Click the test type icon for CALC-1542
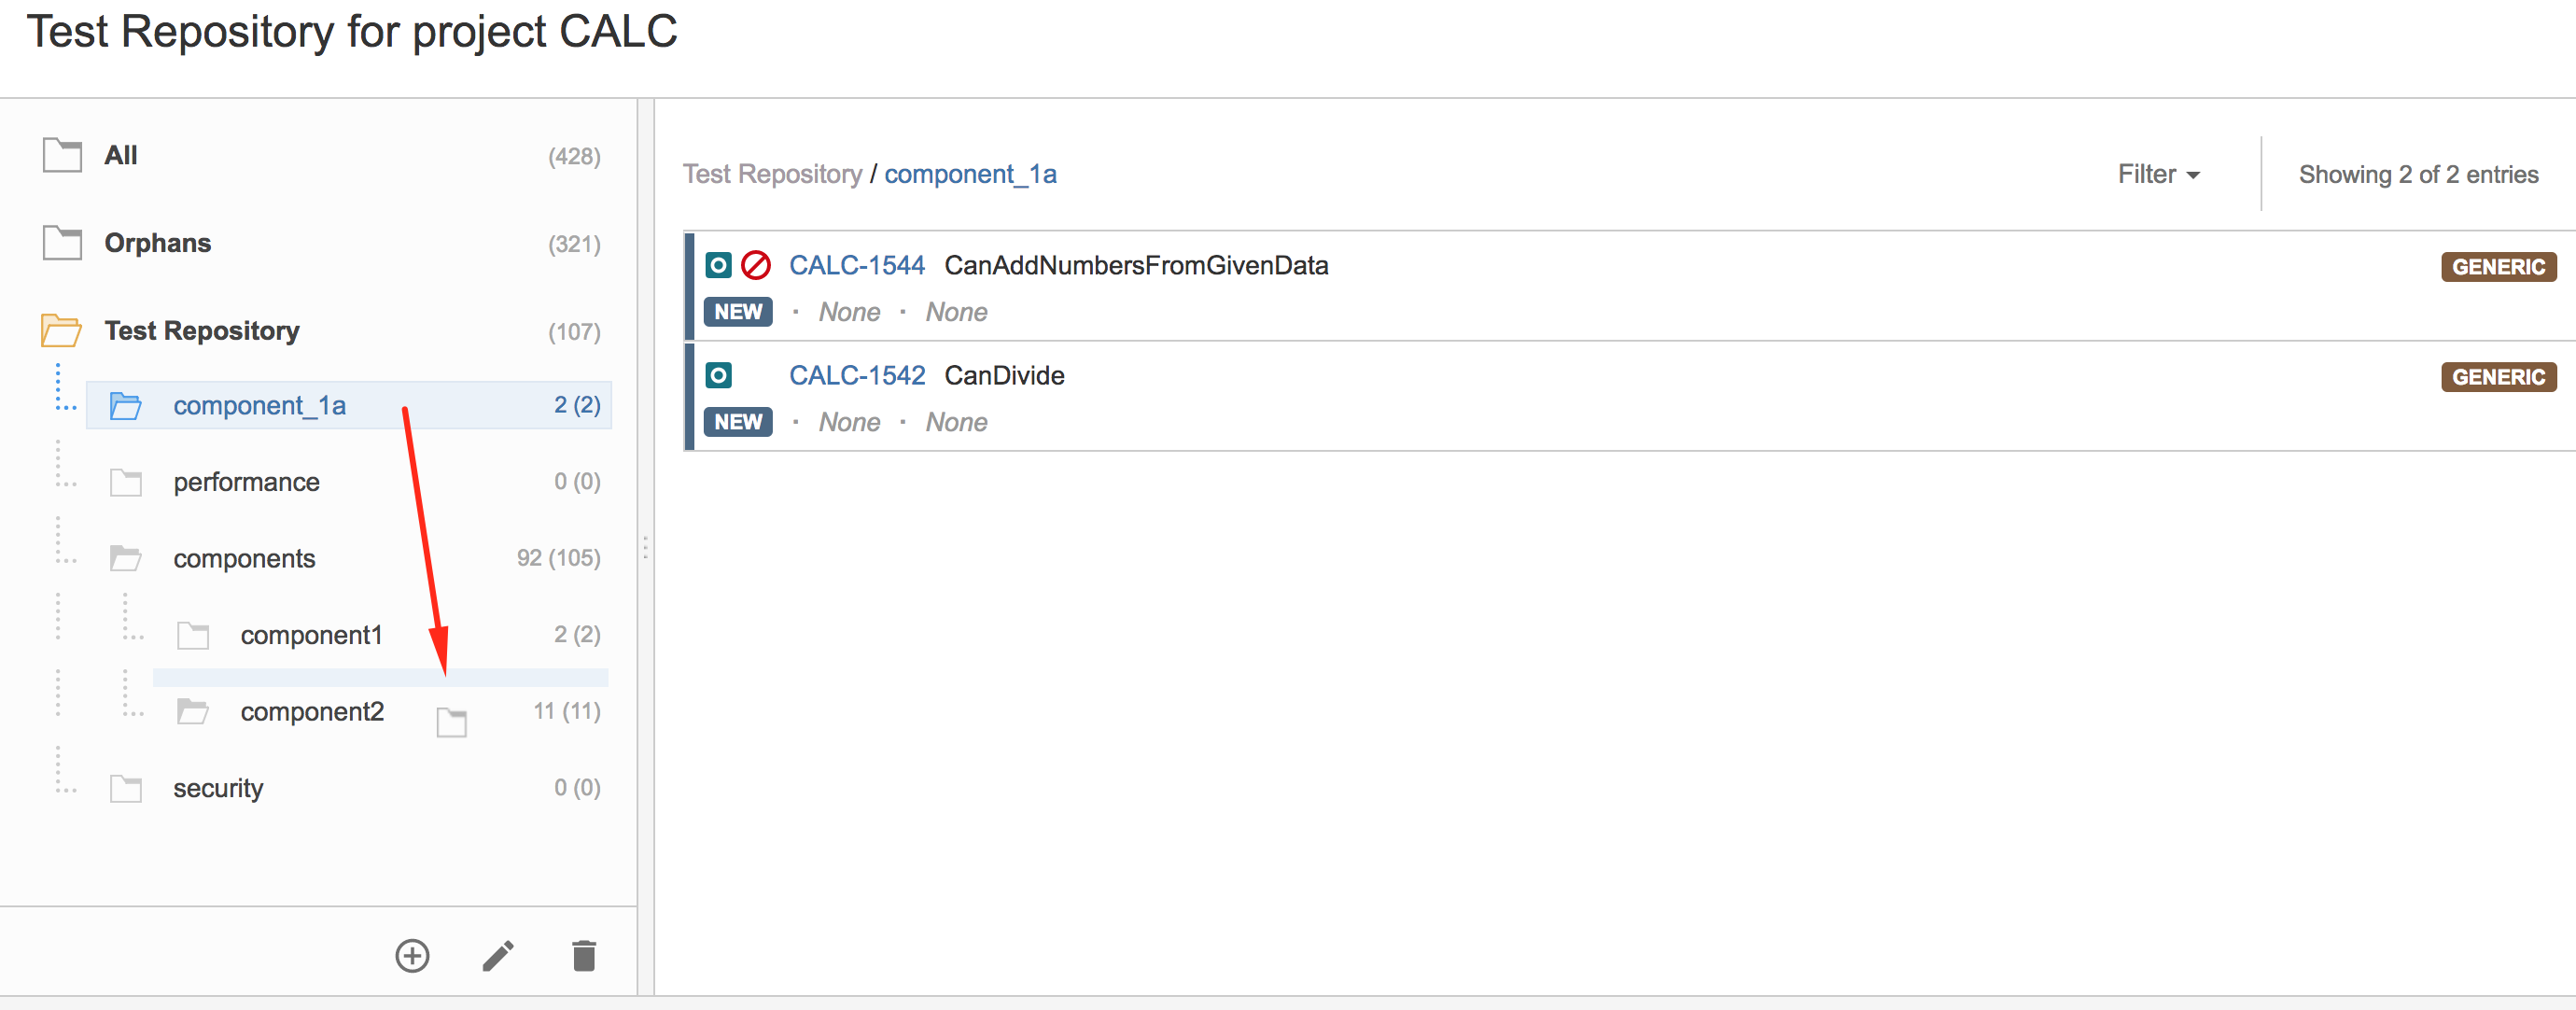This screenshot has height=1010, width=2576. [x=718, y=375]
